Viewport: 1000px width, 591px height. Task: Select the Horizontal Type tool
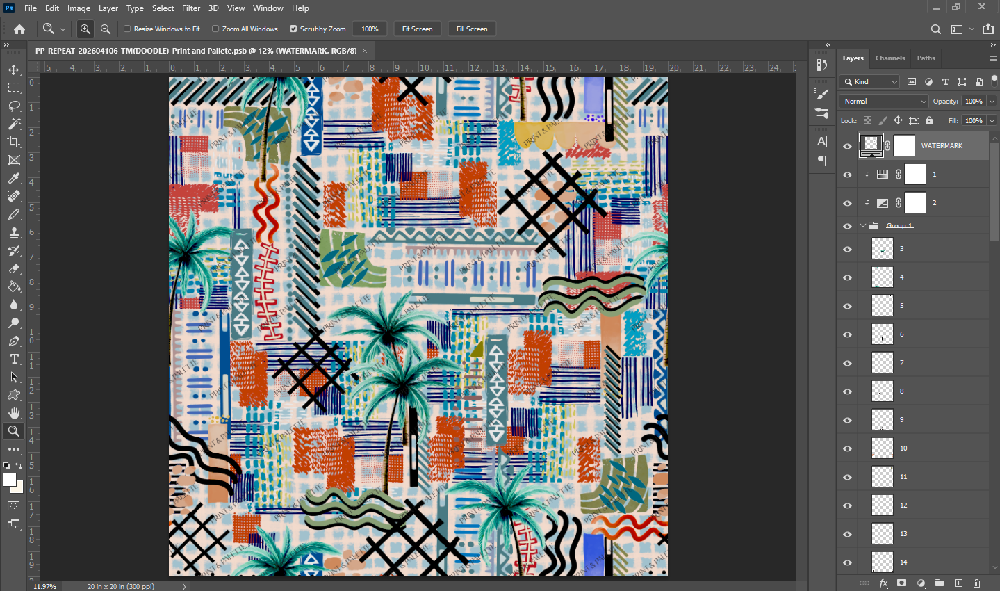click(x=13, y=359)
